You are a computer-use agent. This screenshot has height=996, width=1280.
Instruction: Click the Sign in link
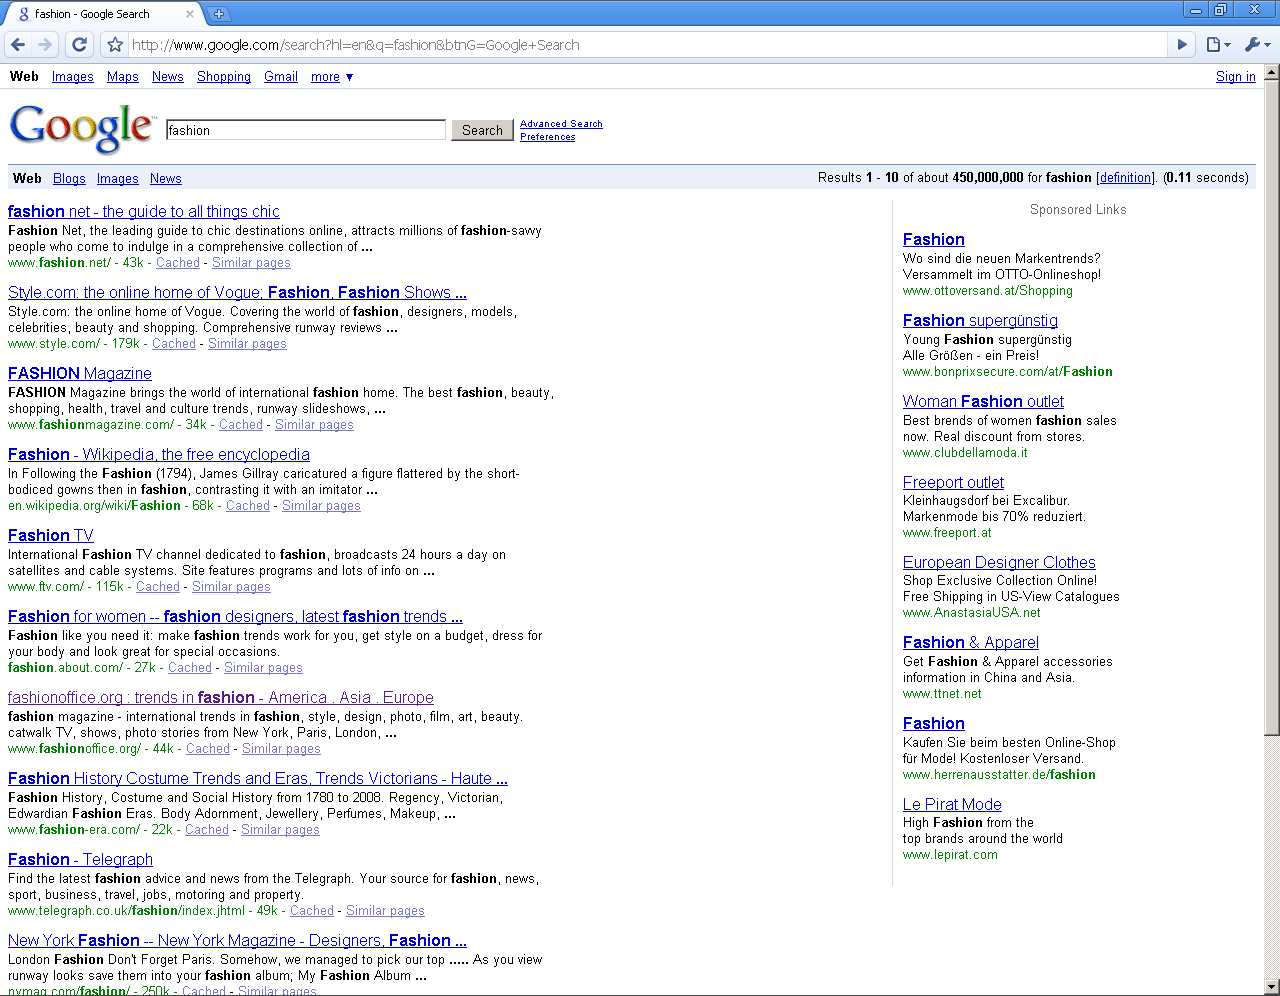coord(1236,77)
